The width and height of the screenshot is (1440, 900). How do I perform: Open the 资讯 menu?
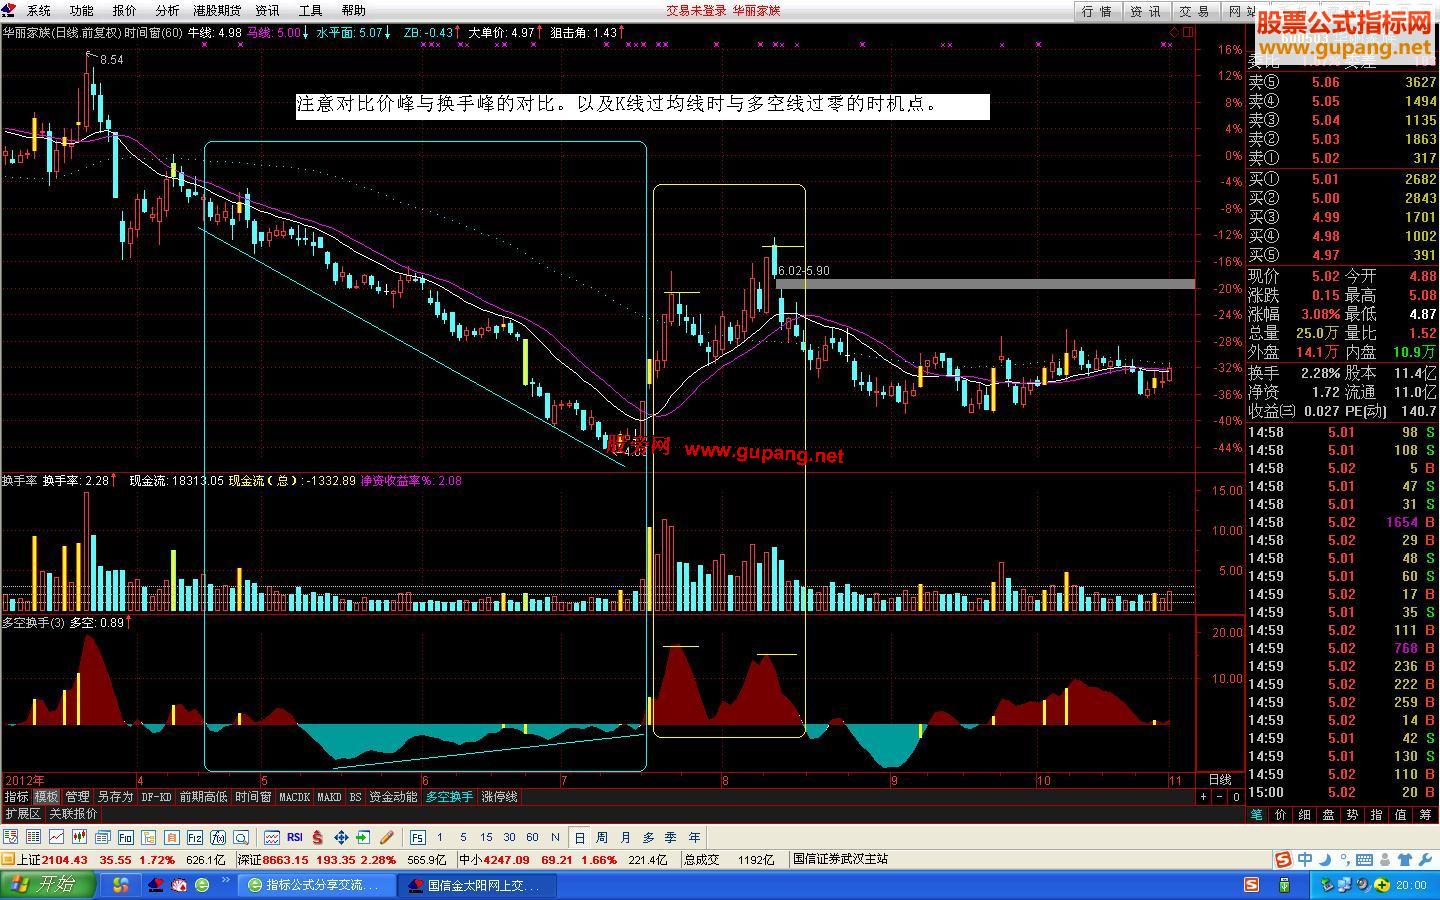click(267, 11)
